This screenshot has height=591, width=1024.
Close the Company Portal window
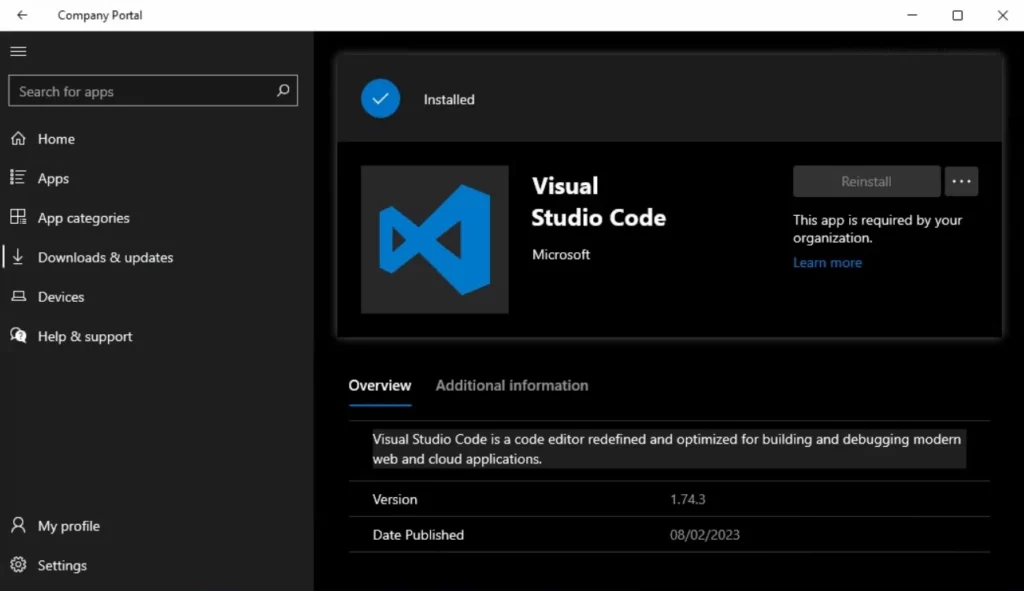[x=1002, y=15]
